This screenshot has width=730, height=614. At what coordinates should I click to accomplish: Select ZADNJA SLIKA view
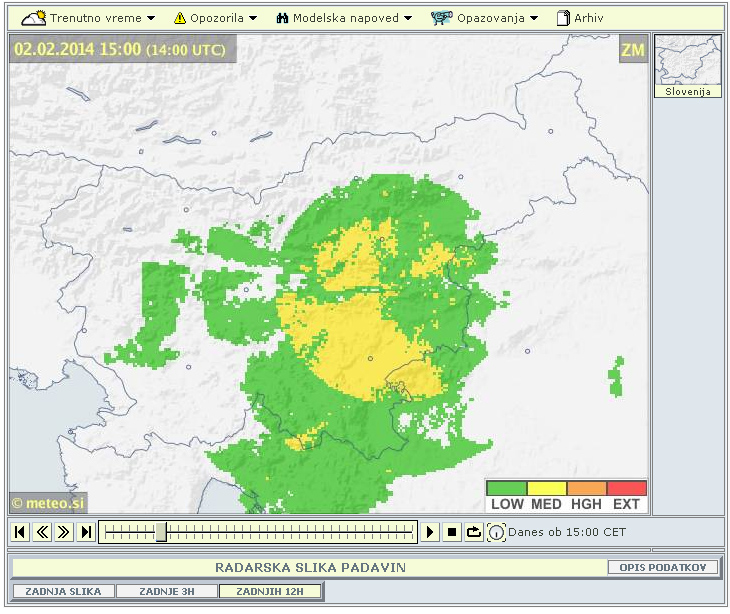pos(63,591)
